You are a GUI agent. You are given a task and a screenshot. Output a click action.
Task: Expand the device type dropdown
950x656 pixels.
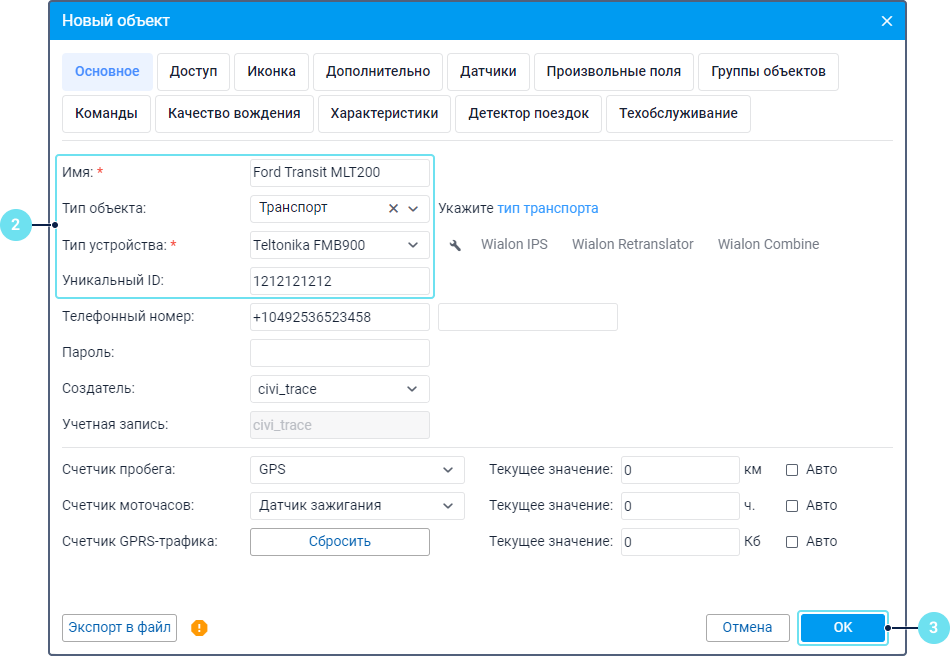413,245
